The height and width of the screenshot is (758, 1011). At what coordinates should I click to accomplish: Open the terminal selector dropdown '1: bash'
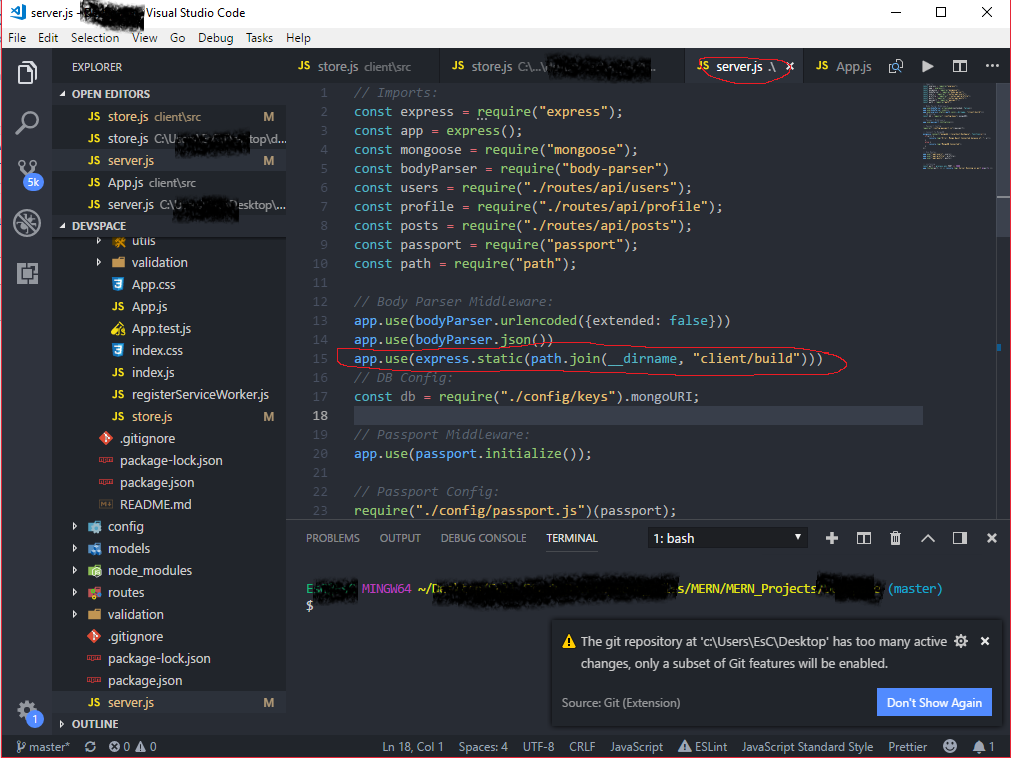(x=727, y=538)
